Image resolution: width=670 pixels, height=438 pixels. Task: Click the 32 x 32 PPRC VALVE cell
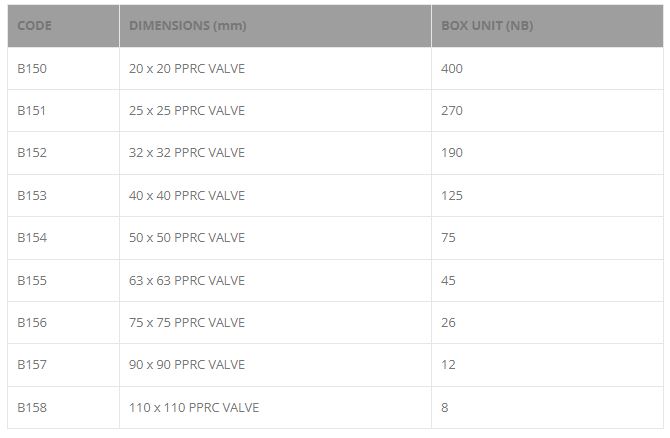coord(187,153)
